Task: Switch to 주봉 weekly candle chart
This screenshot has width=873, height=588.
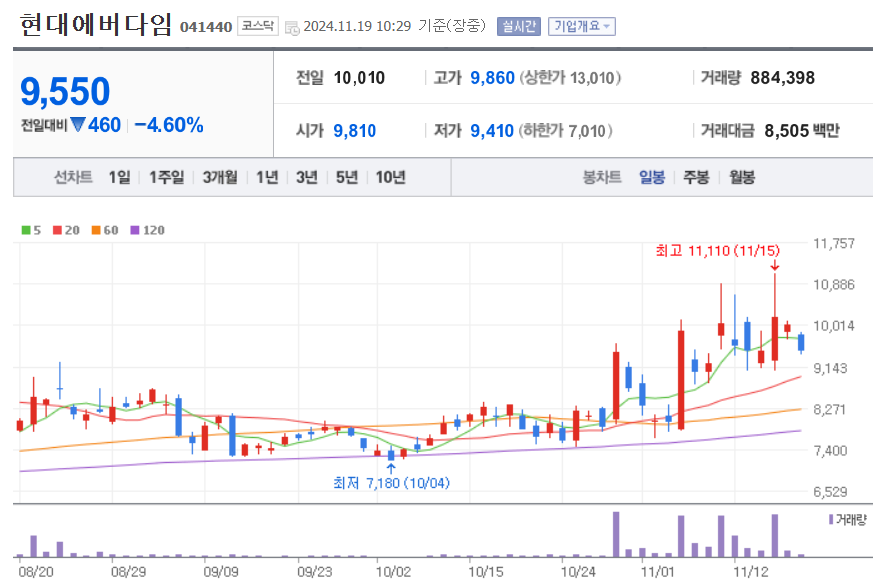Action: click(697, 178)
